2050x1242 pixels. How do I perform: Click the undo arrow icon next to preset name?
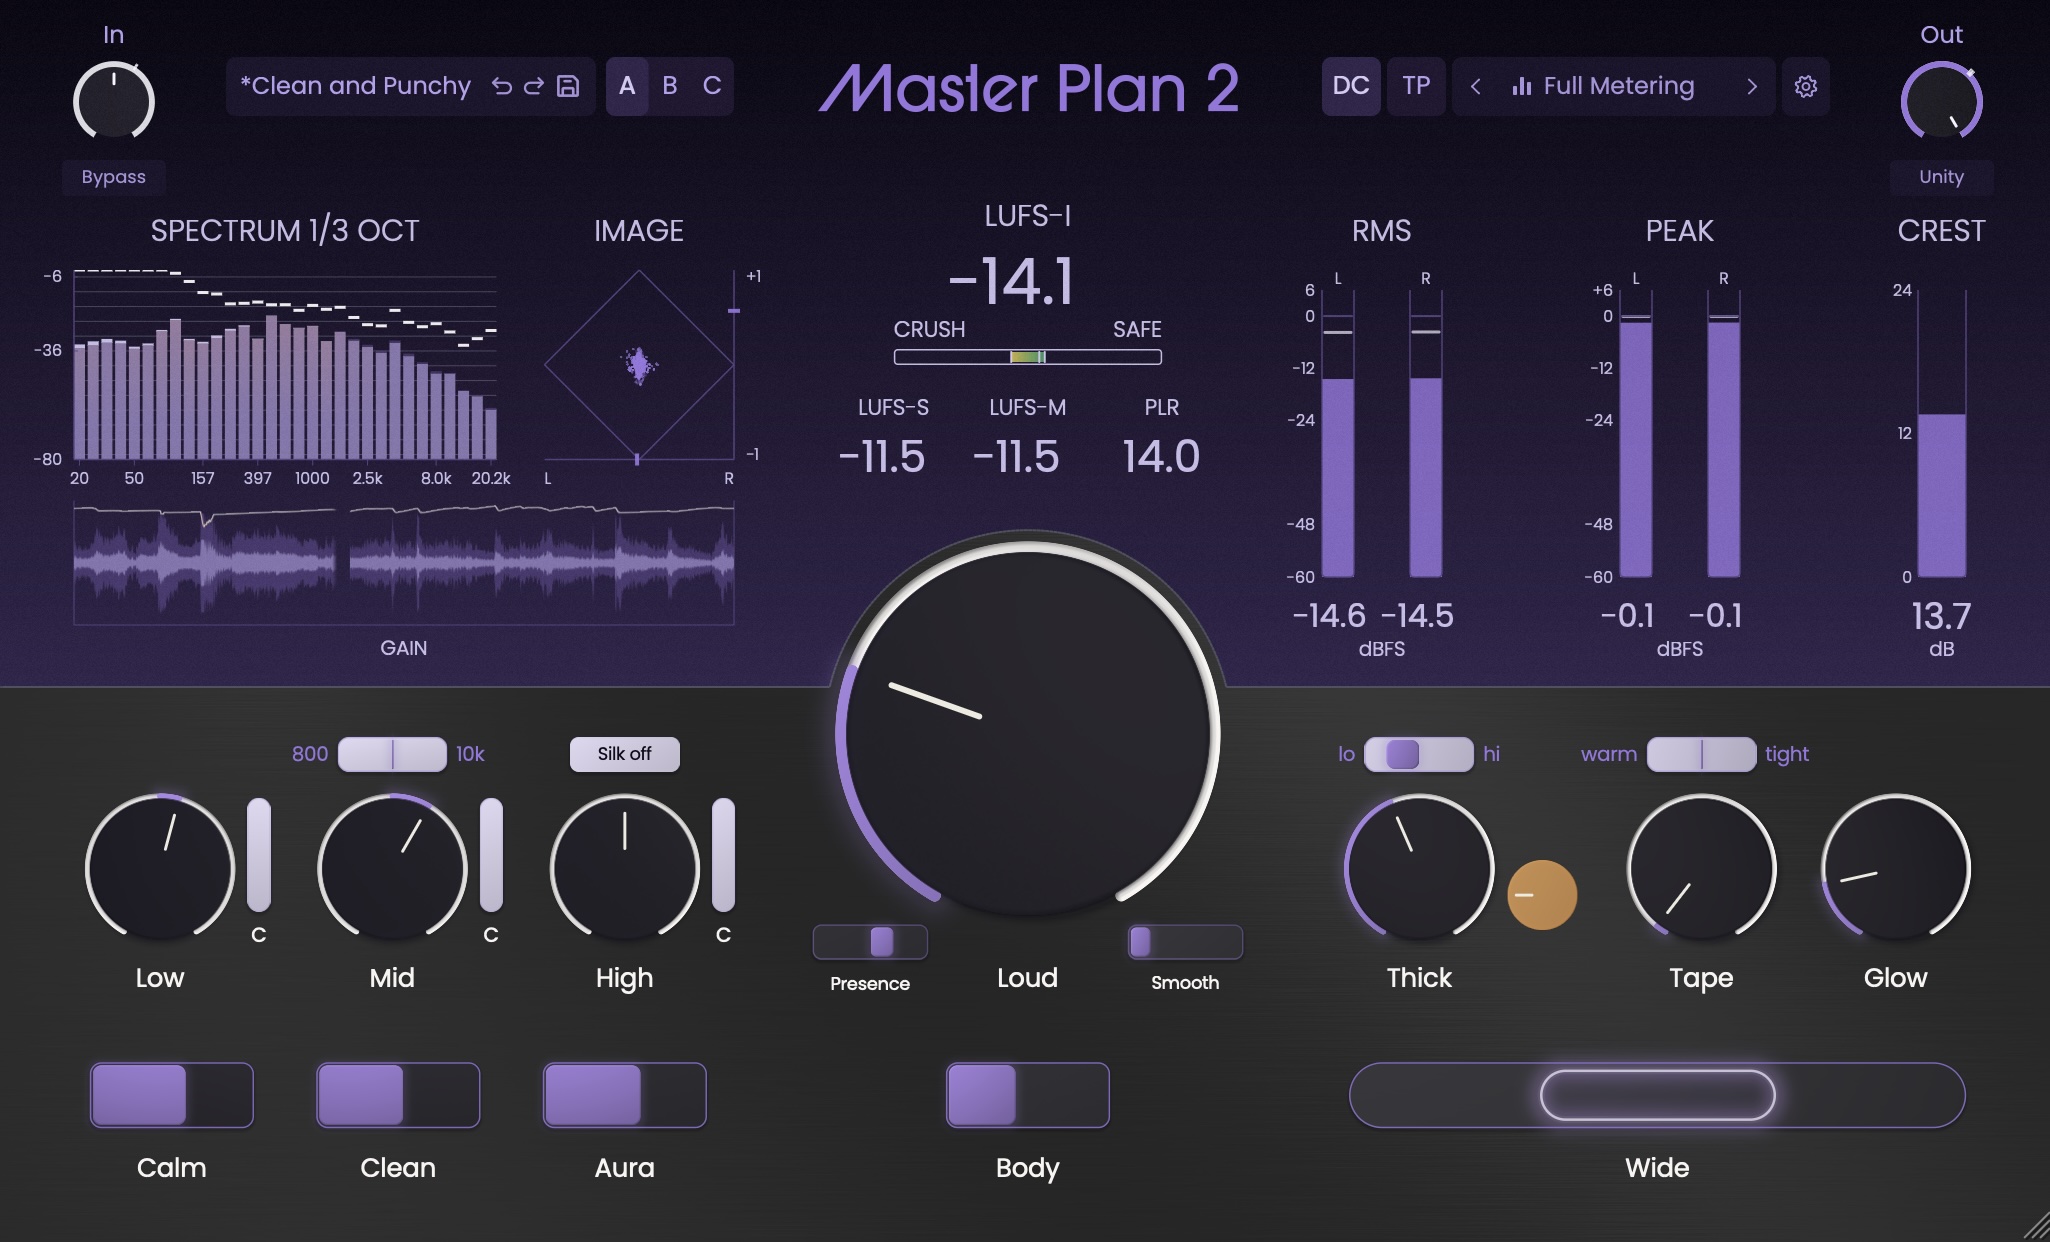502,86
